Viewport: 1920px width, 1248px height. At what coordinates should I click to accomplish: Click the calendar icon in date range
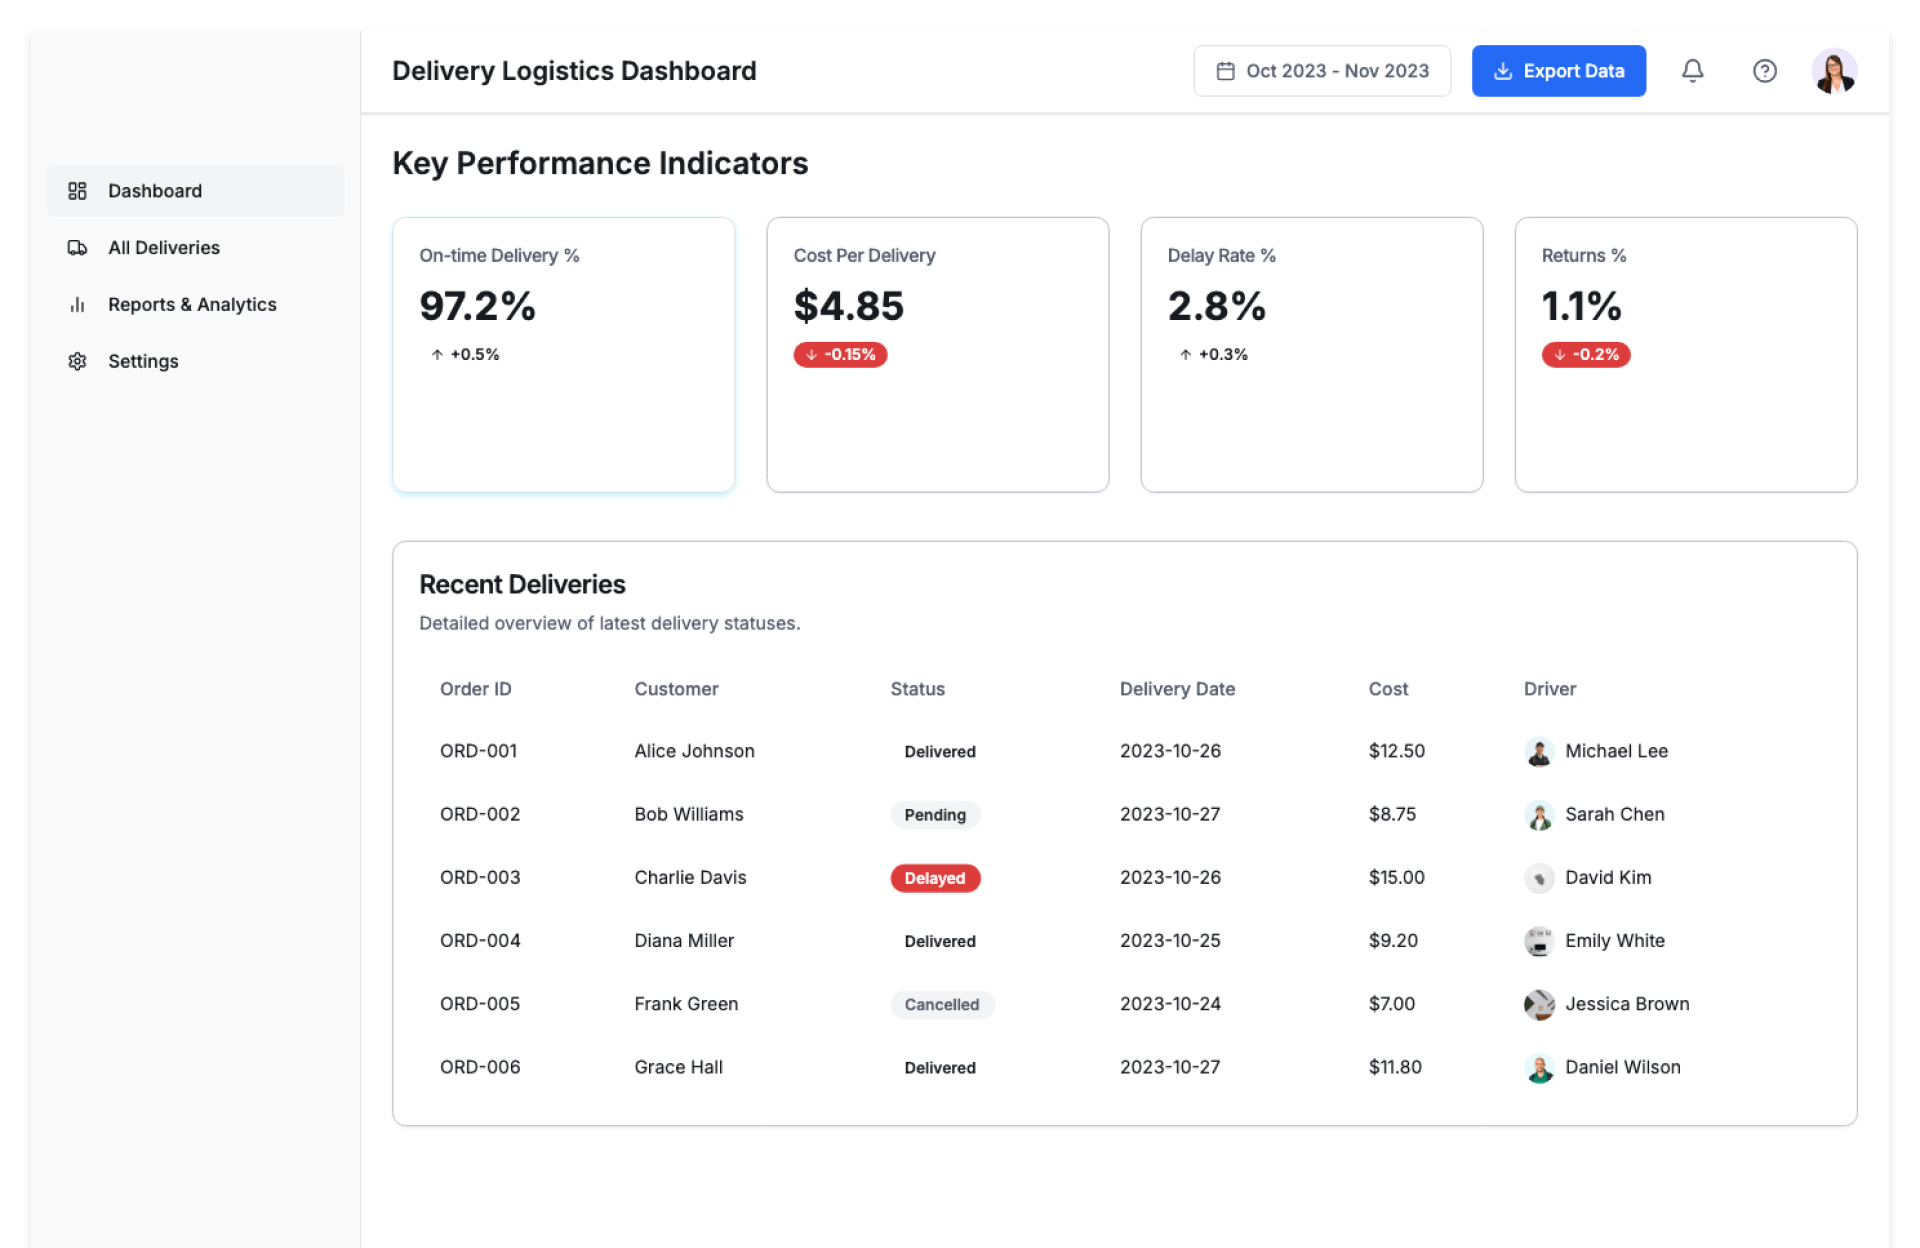(x=1225, y=71)
